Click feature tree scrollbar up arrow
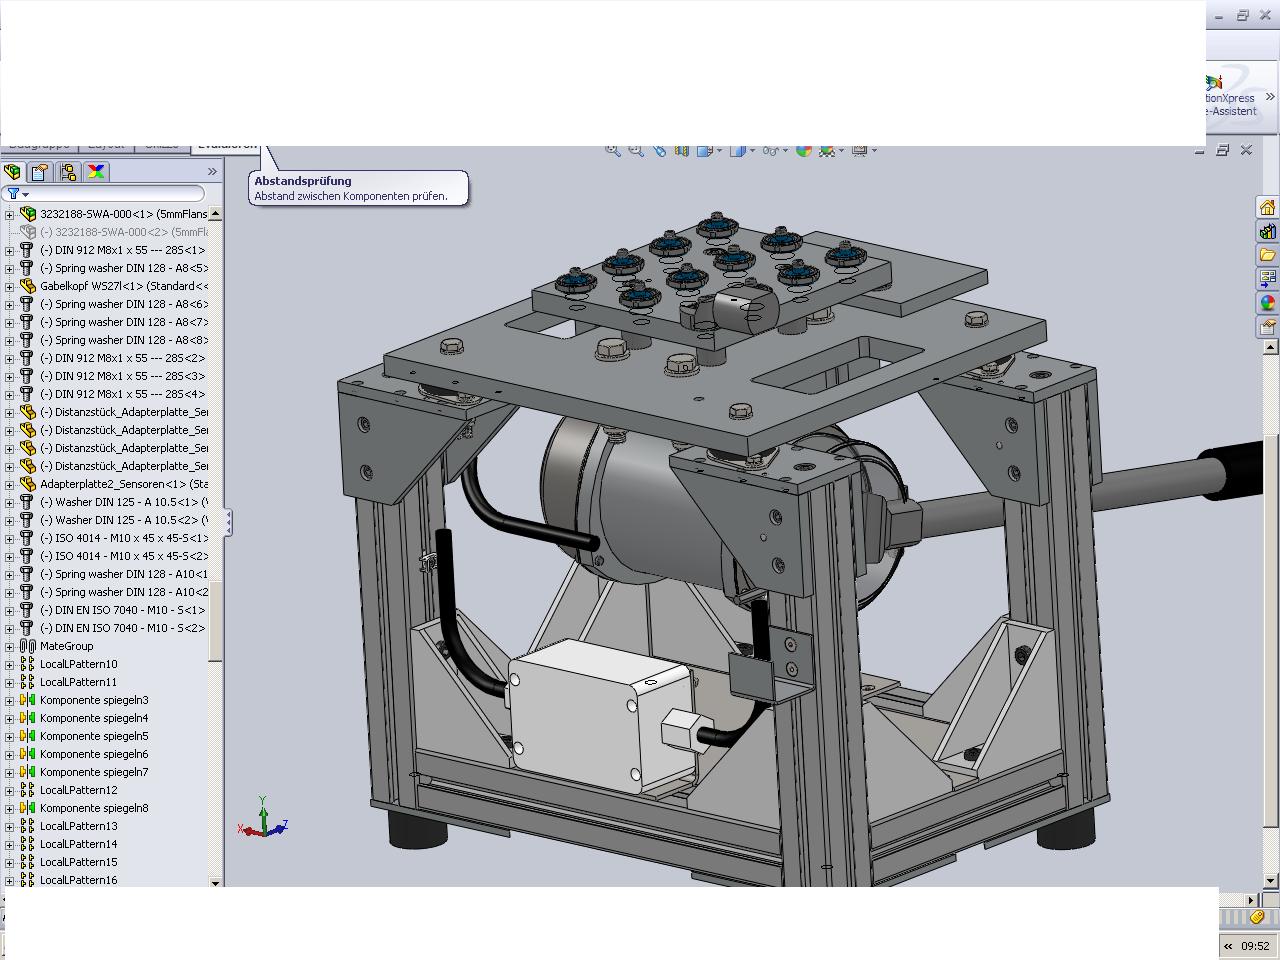This screenshot has height=960, width=1280. (215, 213)
